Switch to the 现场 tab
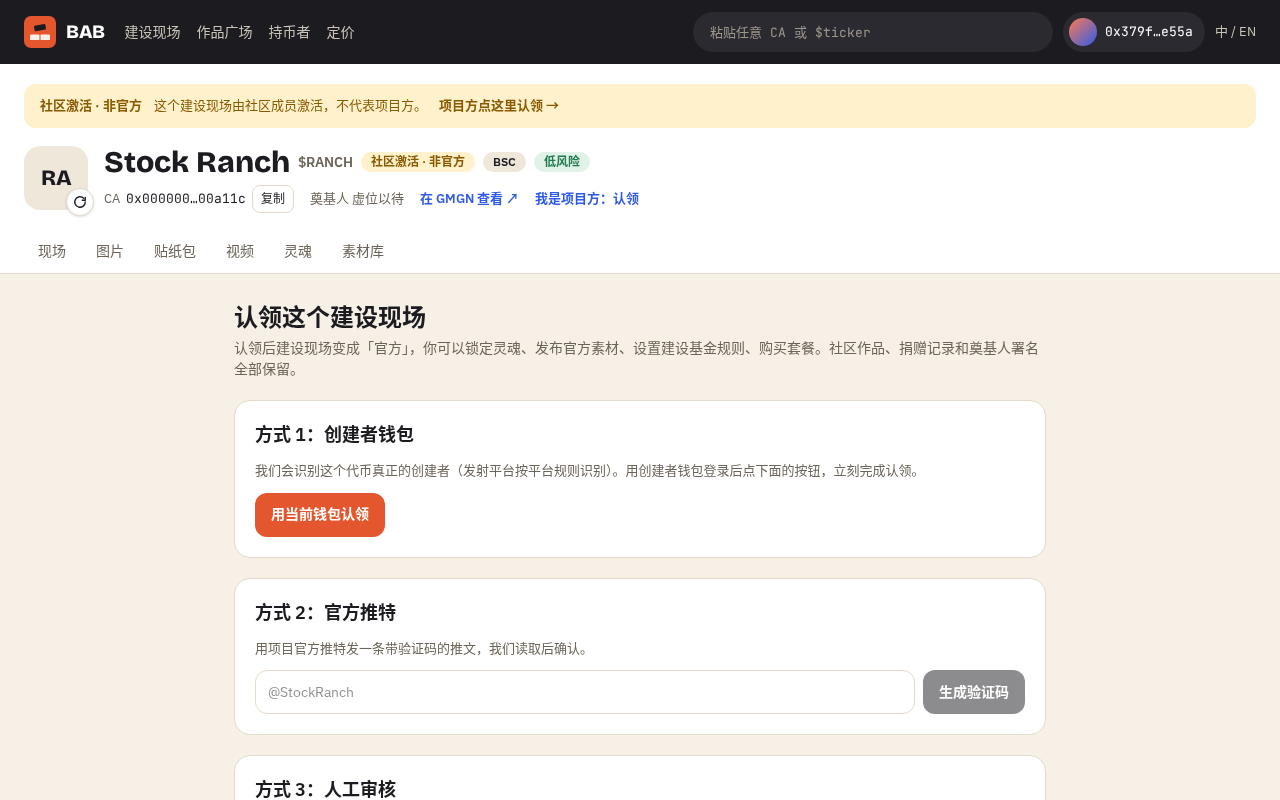1280x800 pixels. point(52,252)
